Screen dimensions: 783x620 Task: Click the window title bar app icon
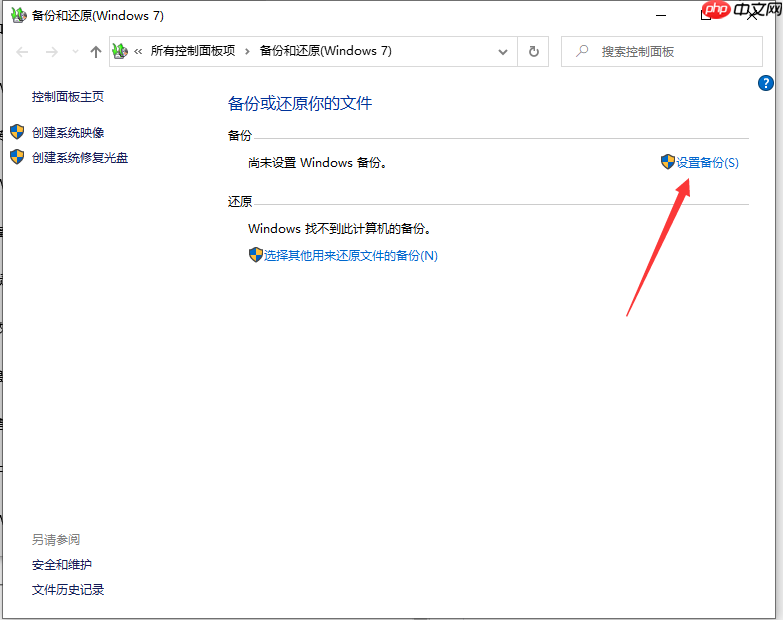click(18, 15)
